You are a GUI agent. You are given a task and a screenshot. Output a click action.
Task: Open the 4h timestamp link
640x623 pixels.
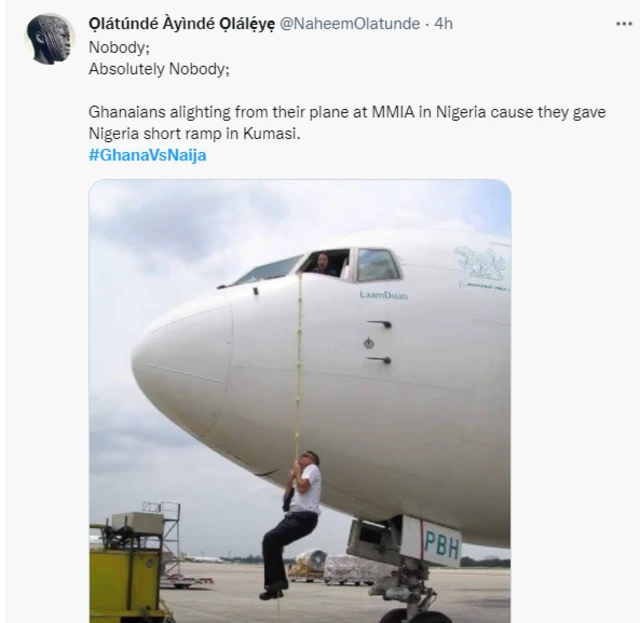[x=443, y=24]
